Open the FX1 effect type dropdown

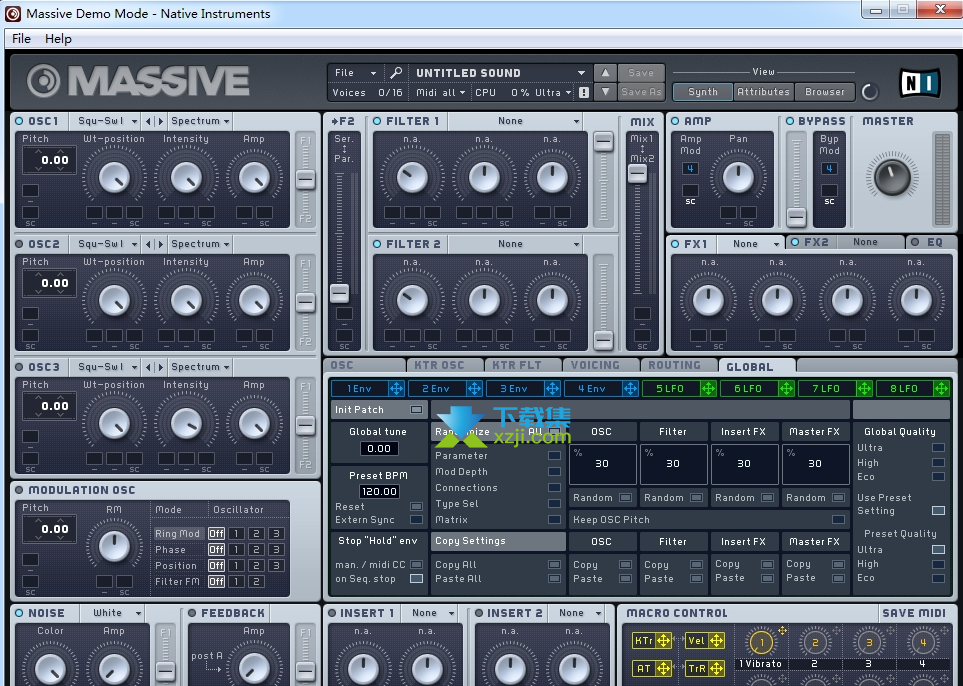click(751, 244)
